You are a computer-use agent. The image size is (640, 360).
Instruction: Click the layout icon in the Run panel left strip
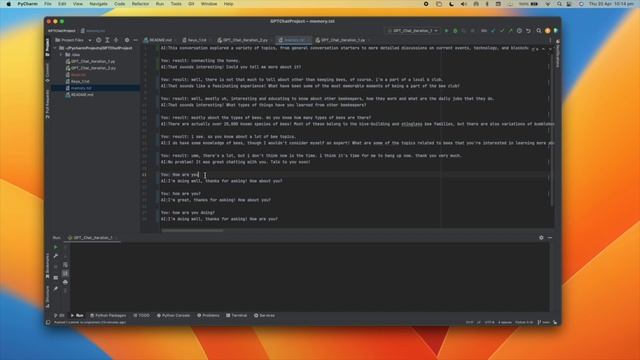(x=56, y=278)
